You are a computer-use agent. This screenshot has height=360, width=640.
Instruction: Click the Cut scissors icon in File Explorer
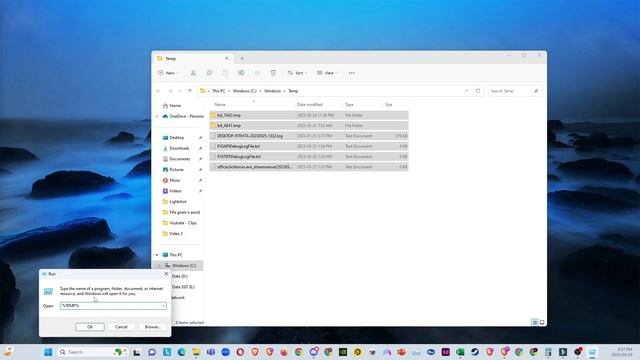[193, 73]
